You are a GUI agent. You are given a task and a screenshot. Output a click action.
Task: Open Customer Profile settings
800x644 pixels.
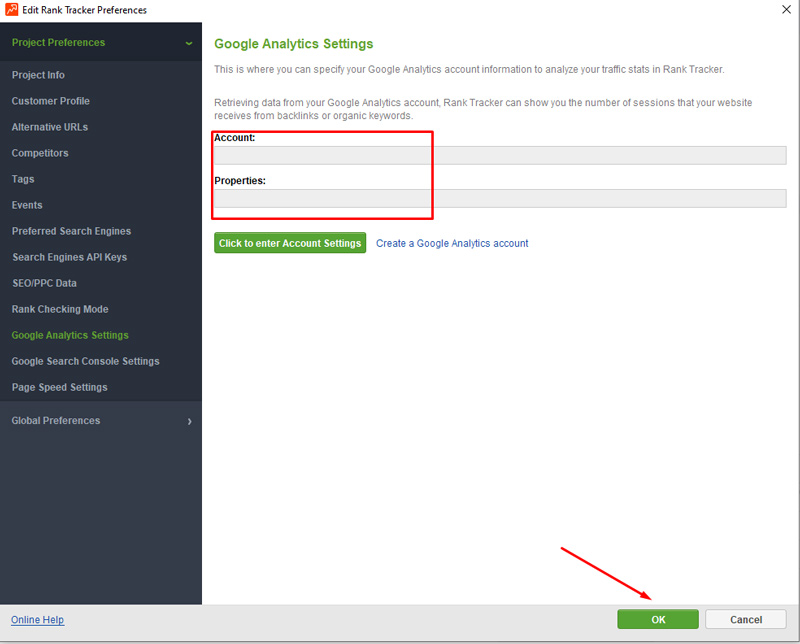click(x=51, y=101)
